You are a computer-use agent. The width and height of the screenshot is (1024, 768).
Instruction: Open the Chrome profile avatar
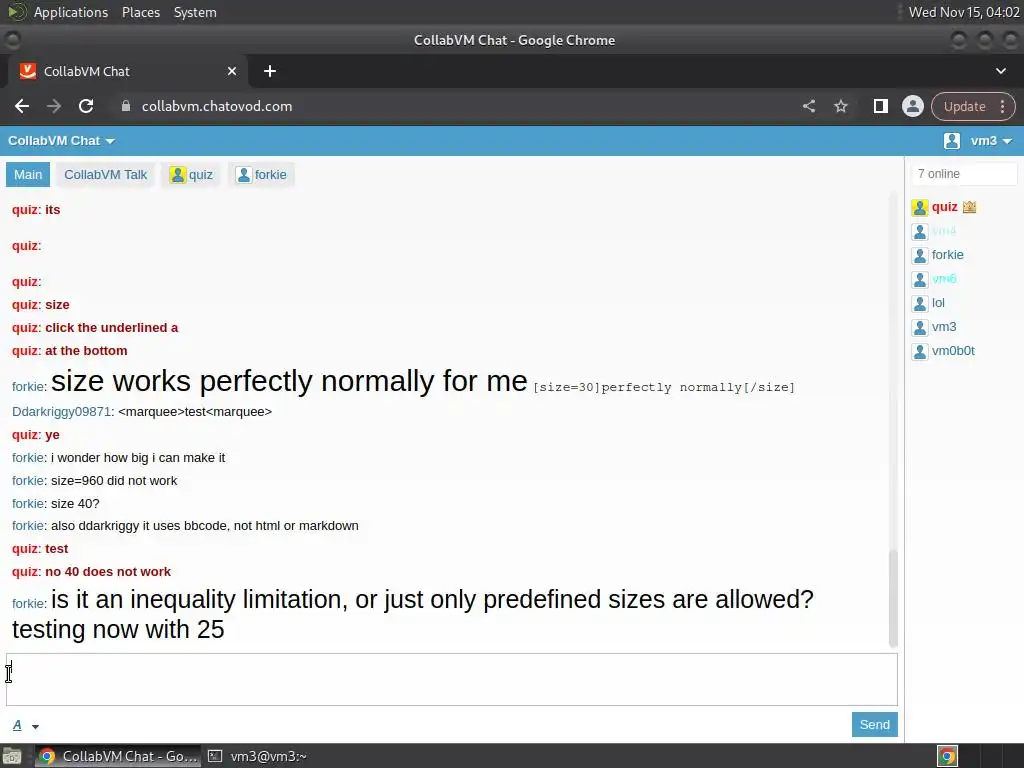click(912, 106)
